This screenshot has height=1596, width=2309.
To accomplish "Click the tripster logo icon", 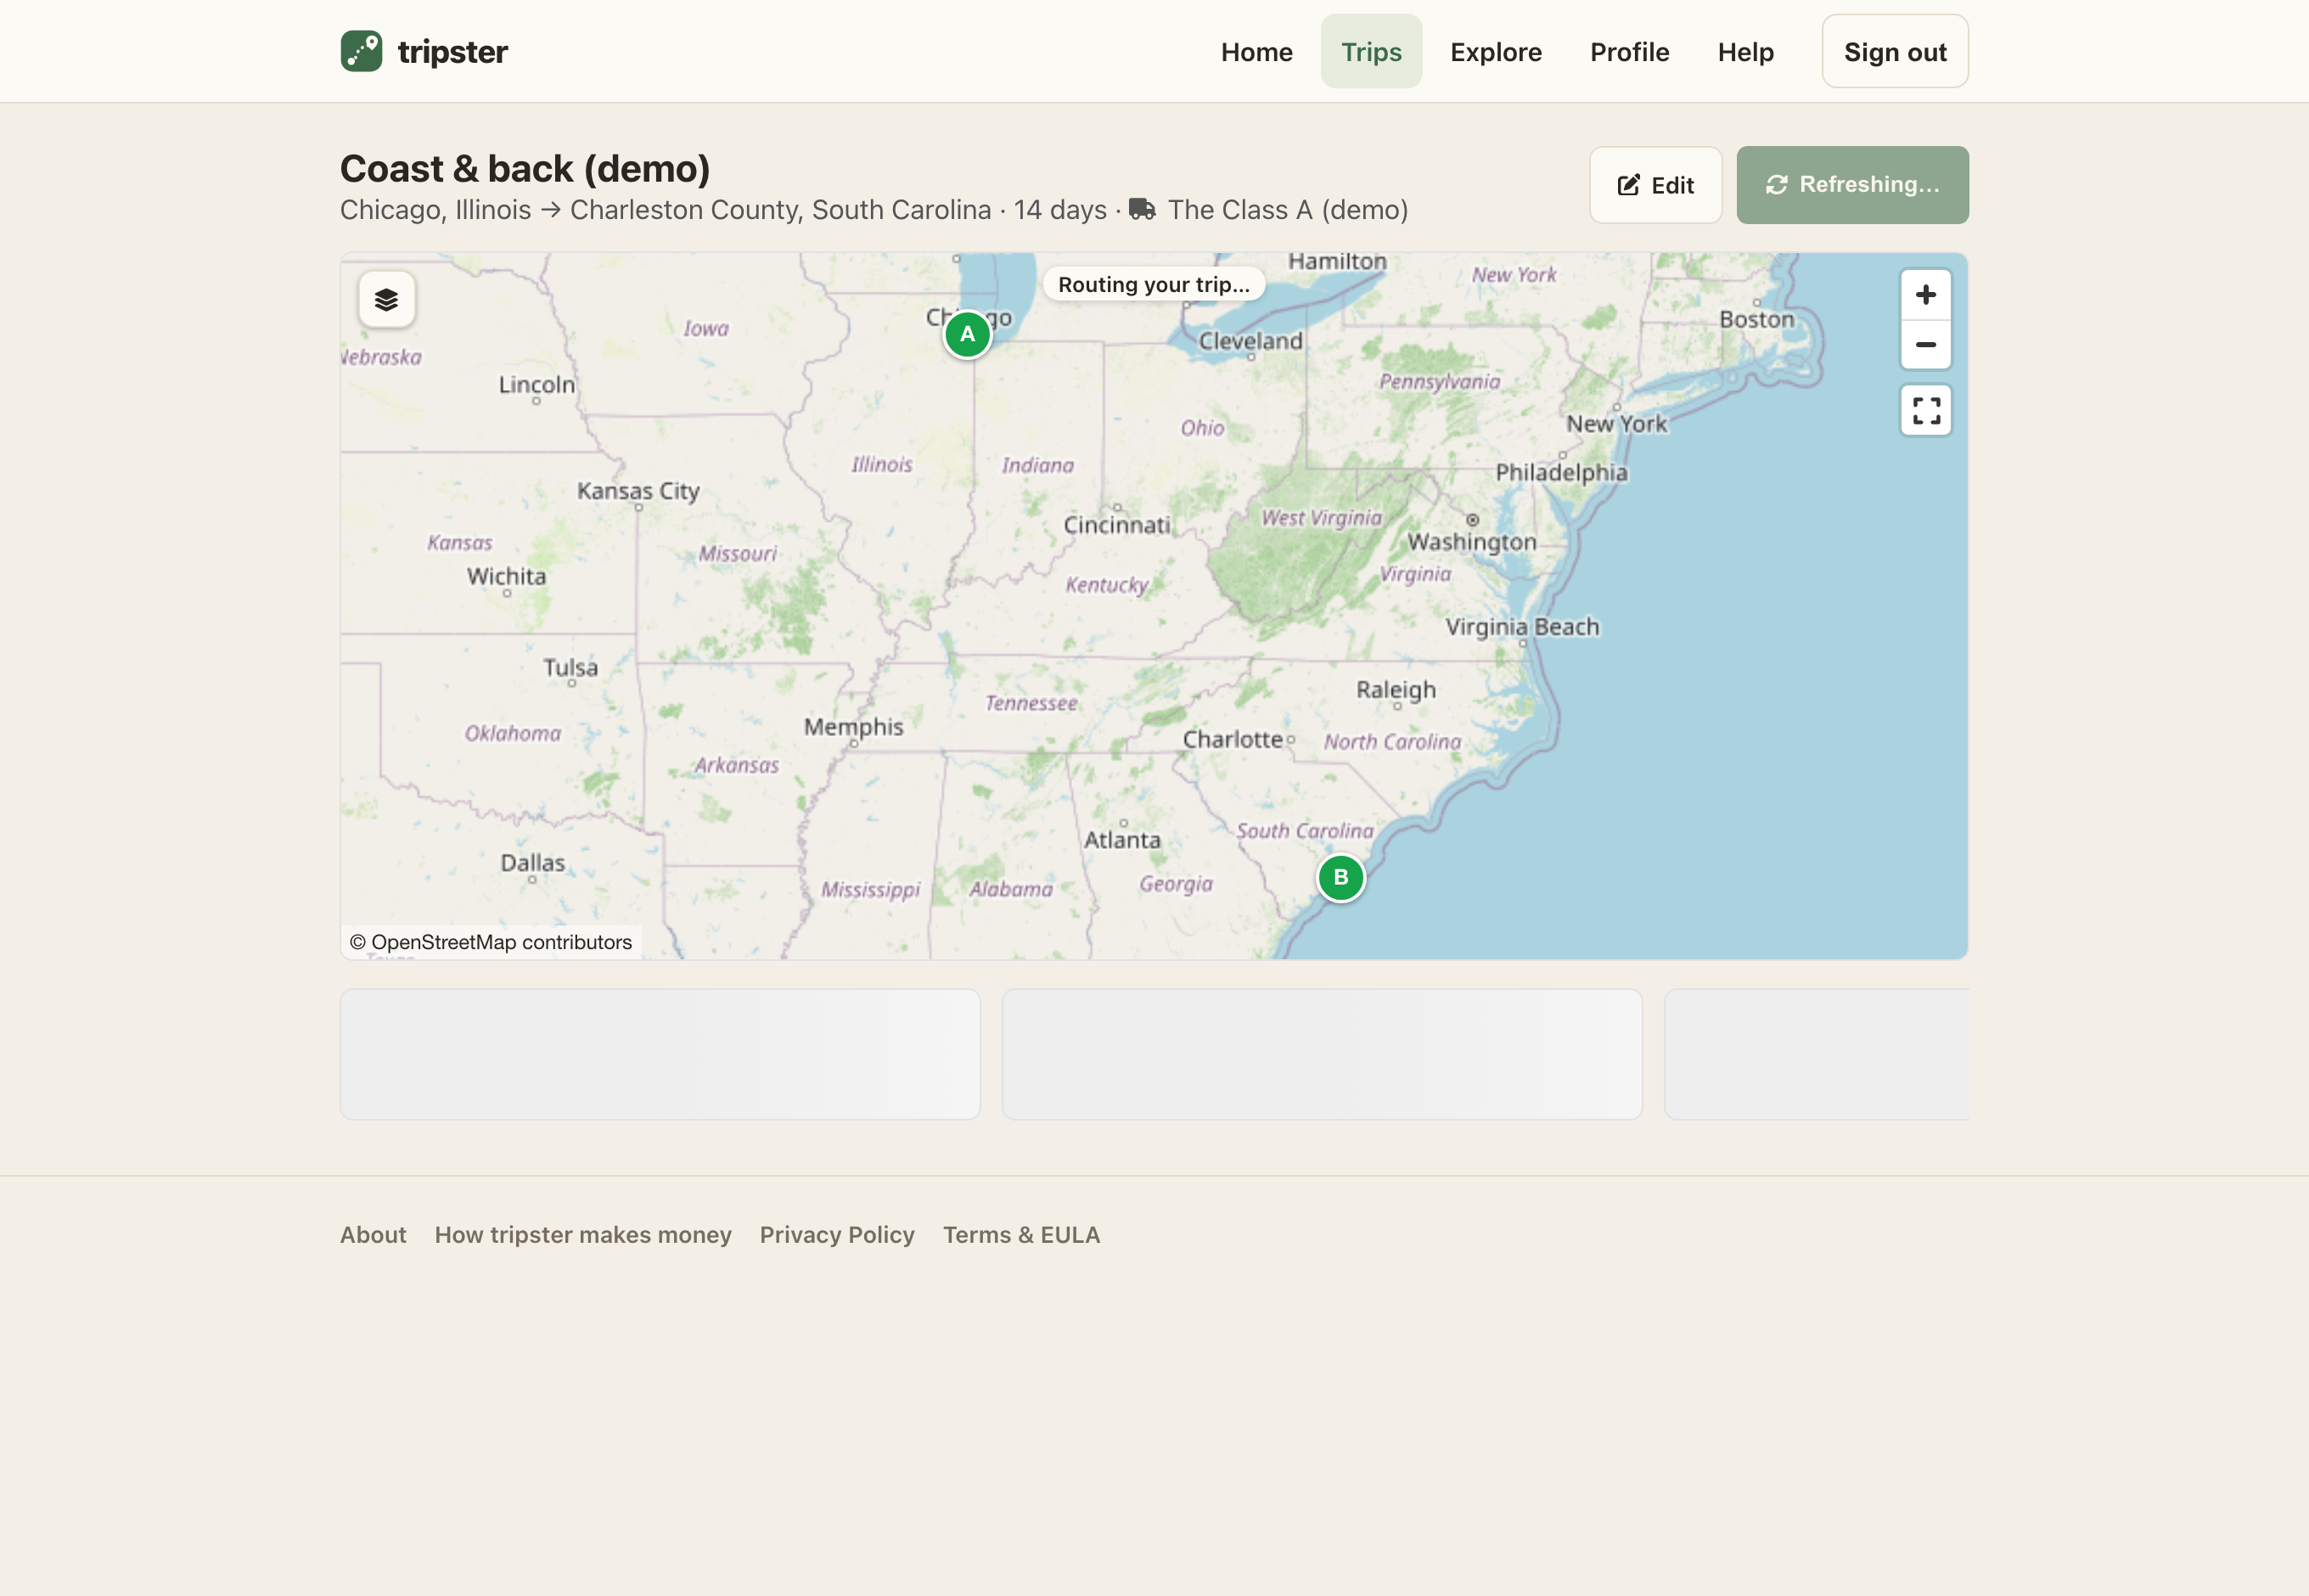I will [361, 51].
